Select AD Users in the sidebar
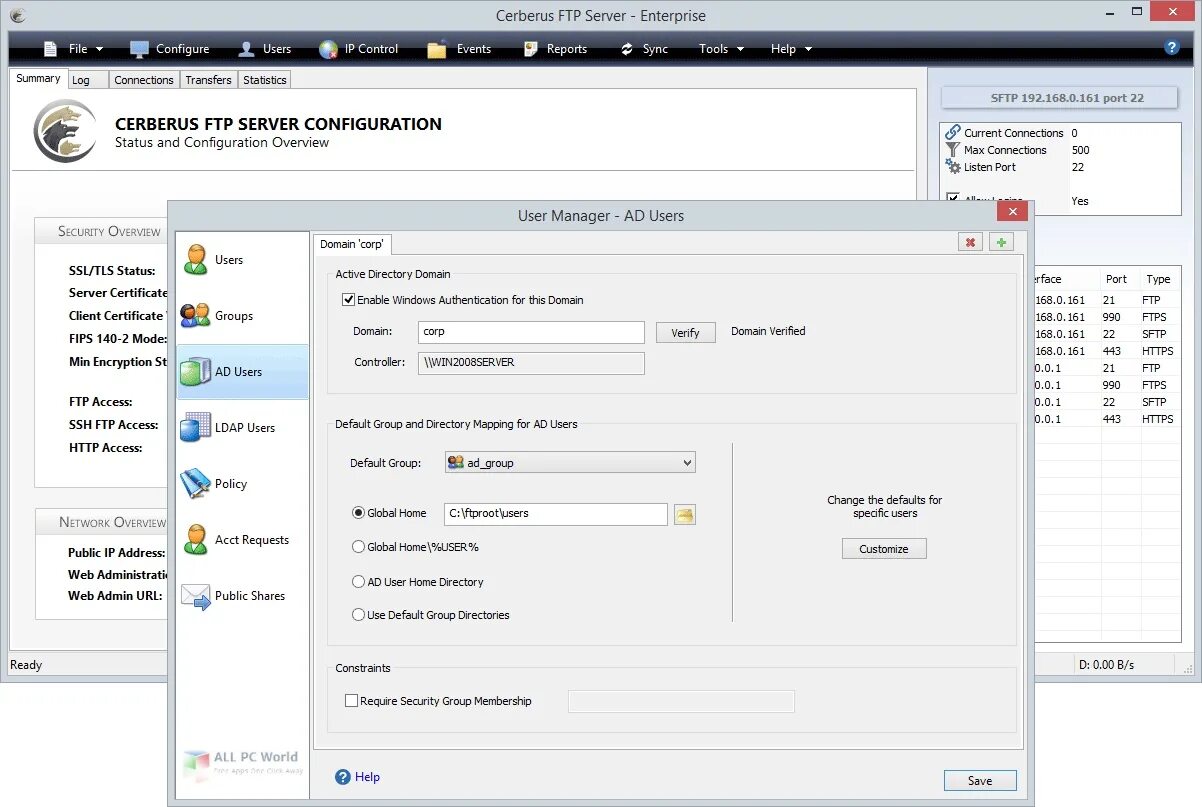The width and height of the screenshot is (1202, 807). point(242,372)
